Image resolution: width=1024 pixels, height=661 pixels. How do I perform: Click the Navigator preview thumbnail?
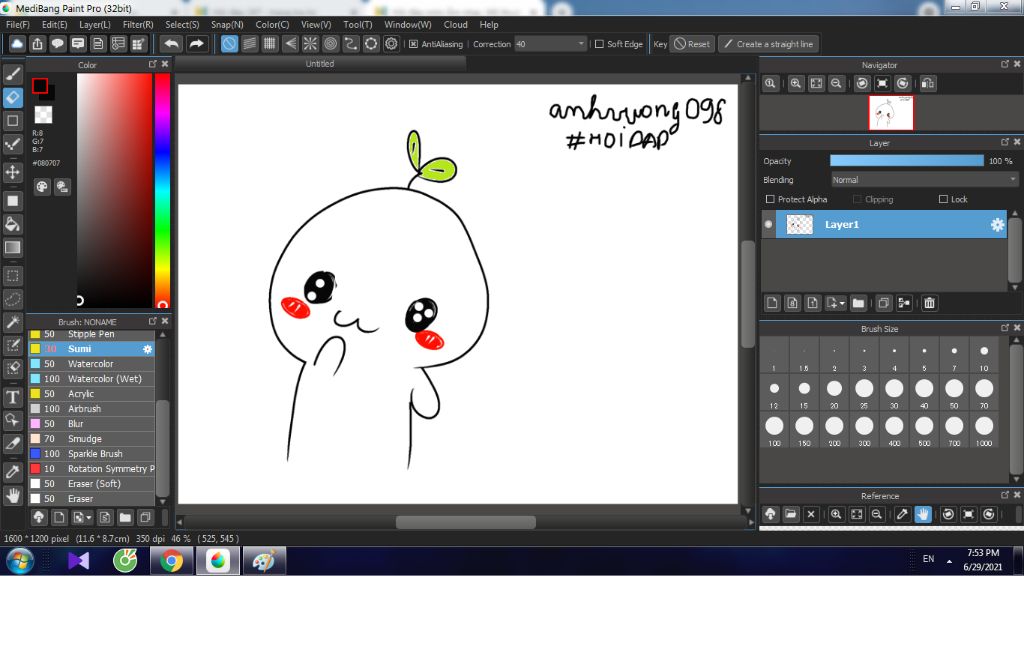coord(891,113)
